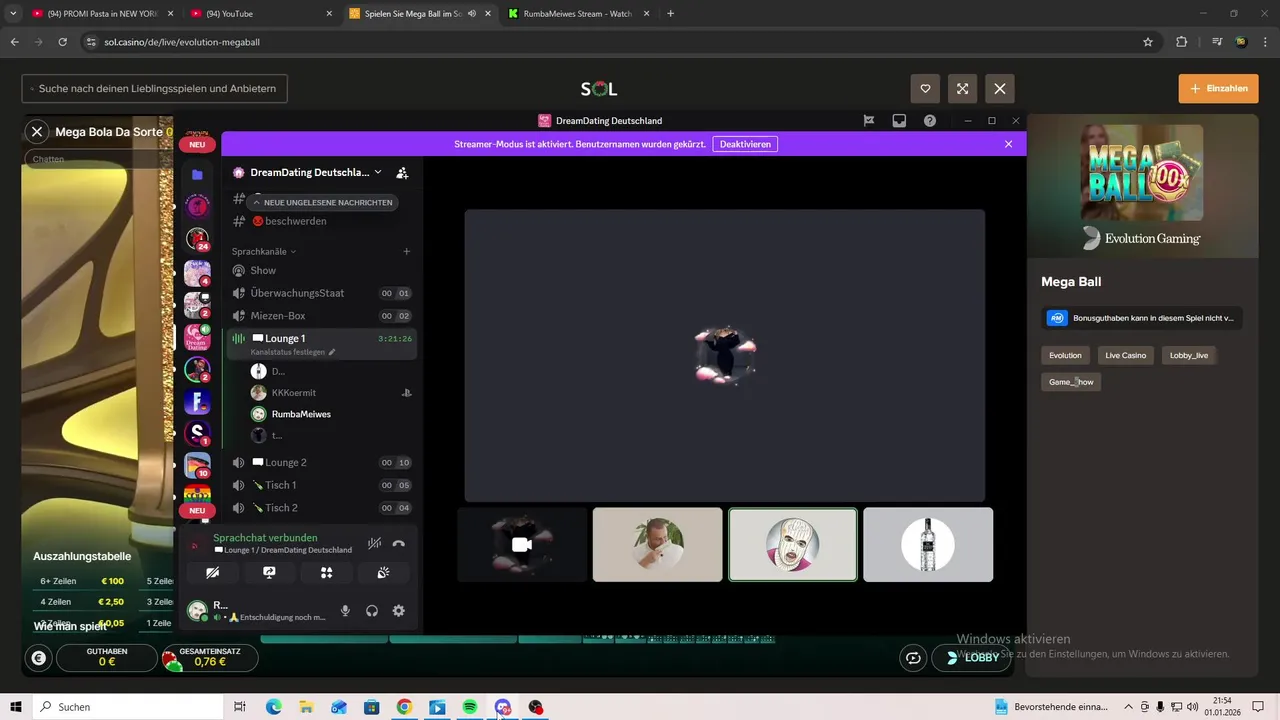The width and height of the screenshot is (1280, 720).
Task: Select the Live Casino tag
Action: 1126,355
